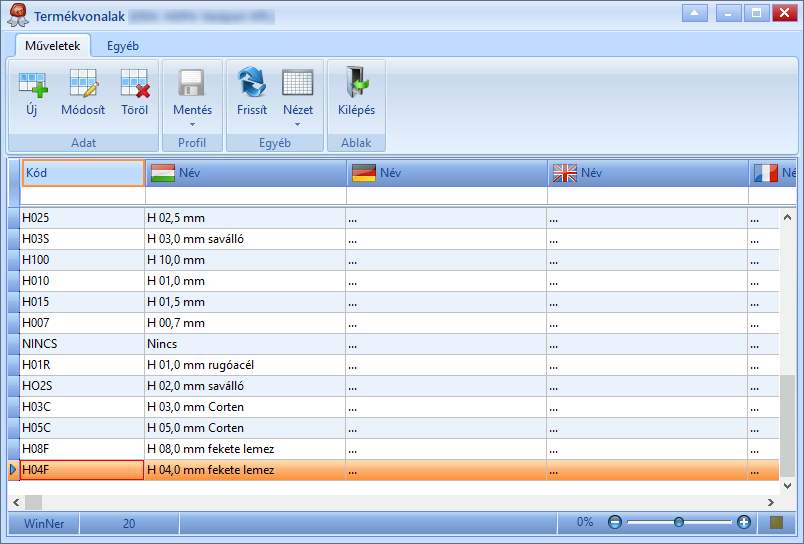Click the Mentés floppy disk icon
Viewport: 804px width, 544px height.
pyautogui.click(x=192, y=83)
